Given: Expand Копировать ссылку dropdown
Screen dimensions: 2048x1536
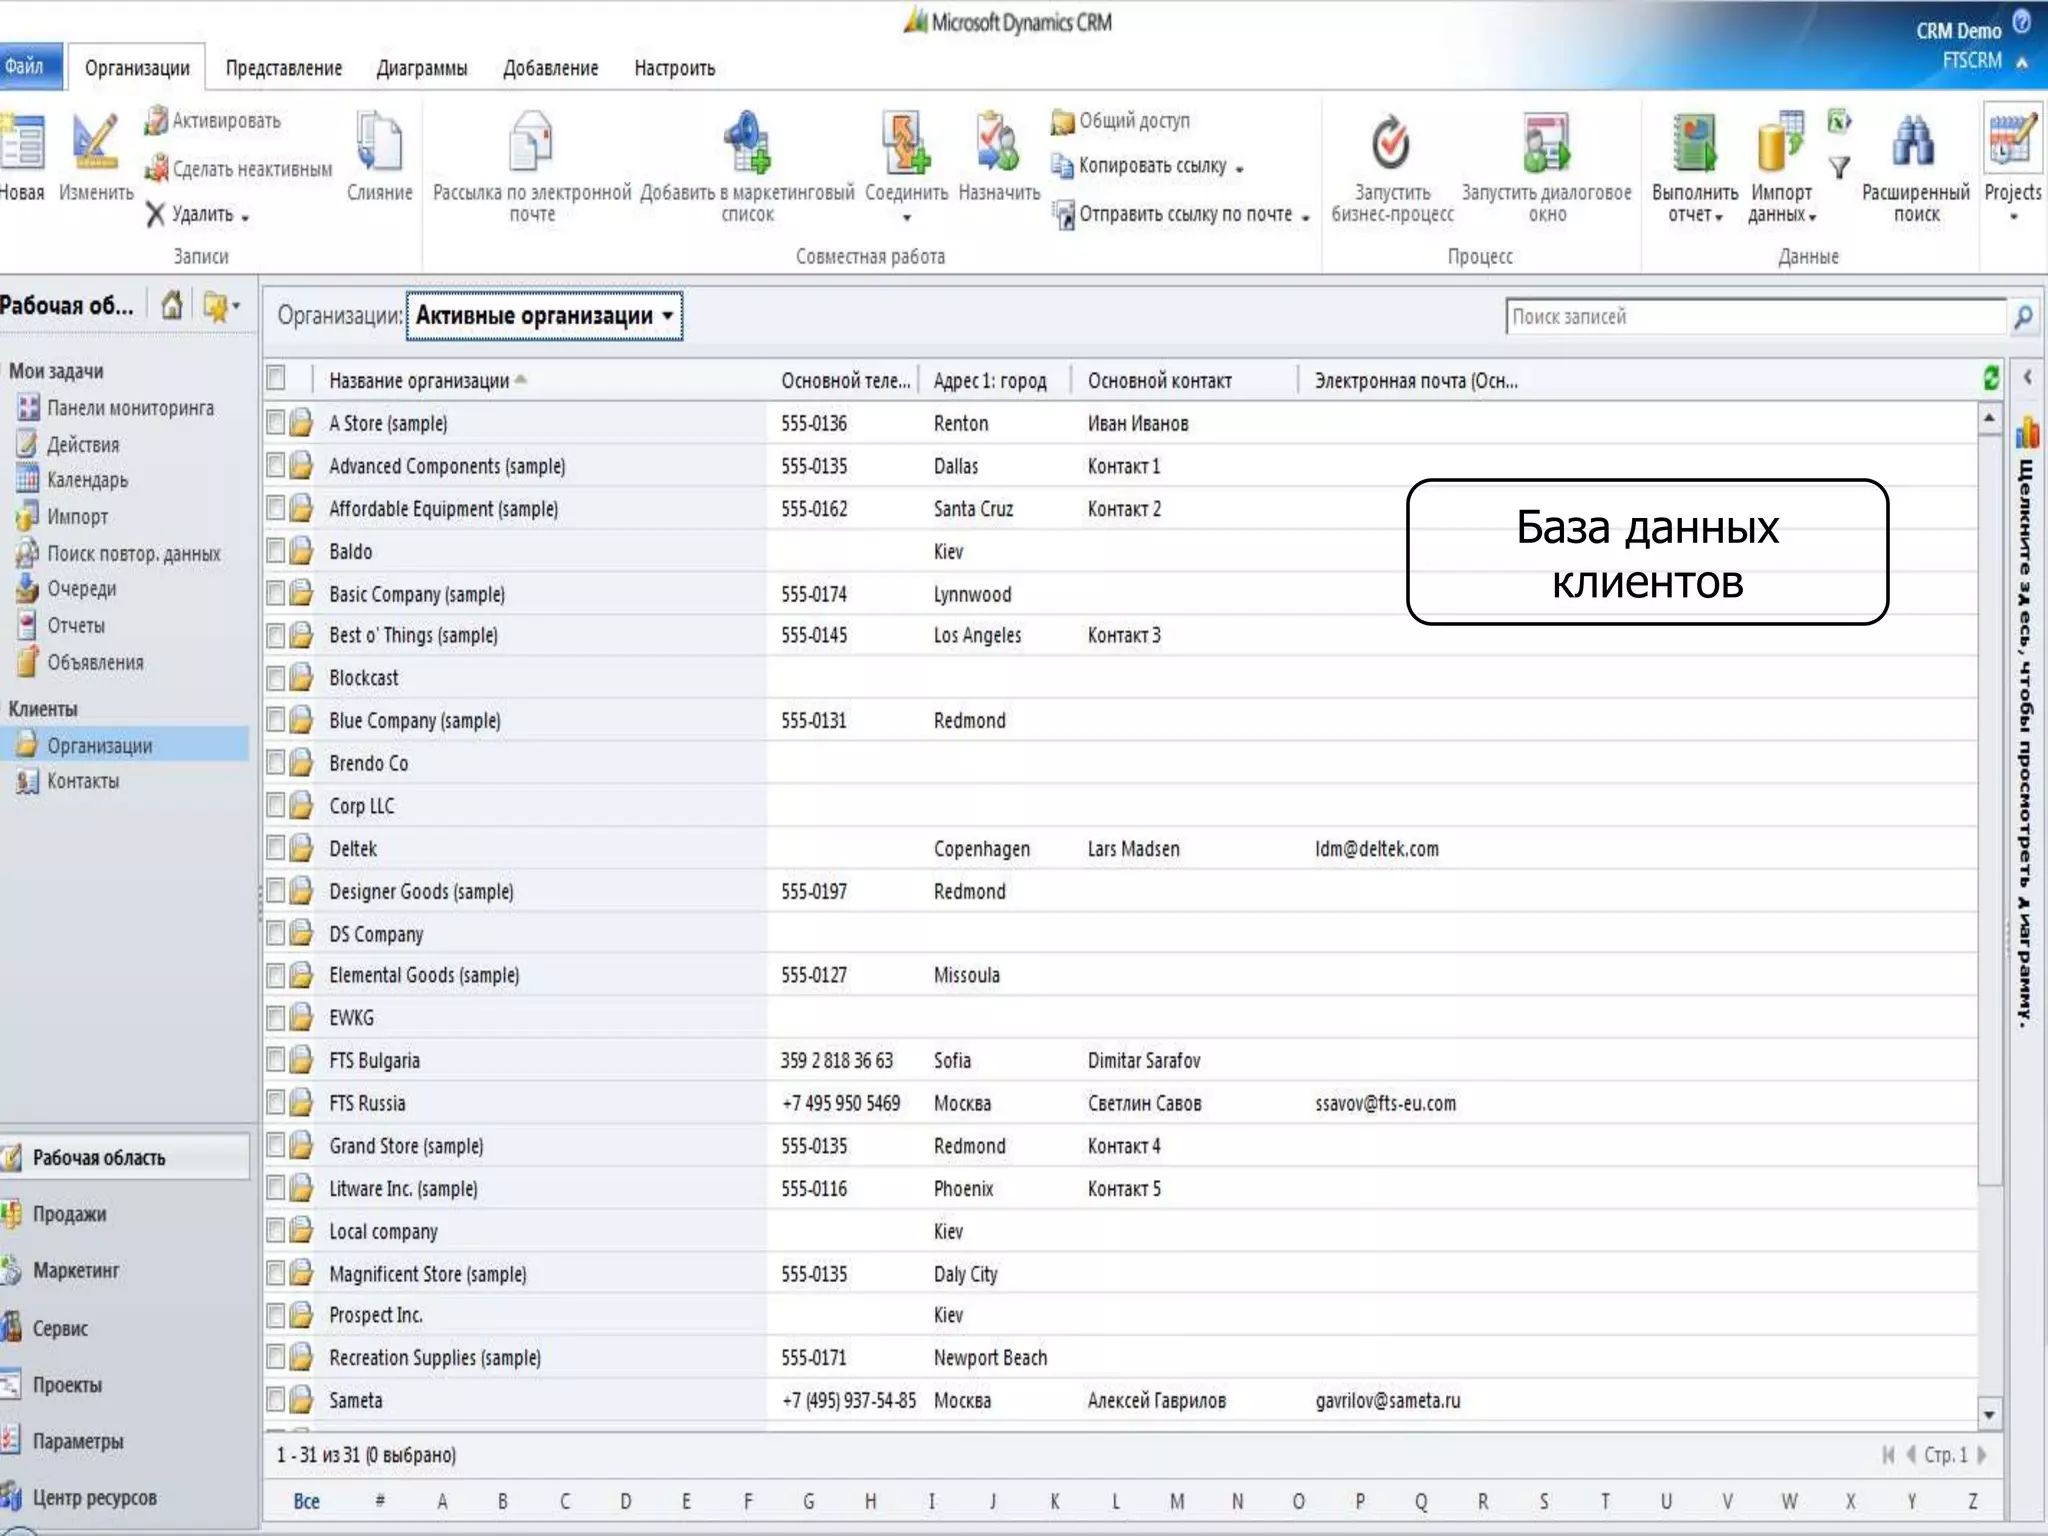Looking at the screenshot, I should (x=1240, y=169).
